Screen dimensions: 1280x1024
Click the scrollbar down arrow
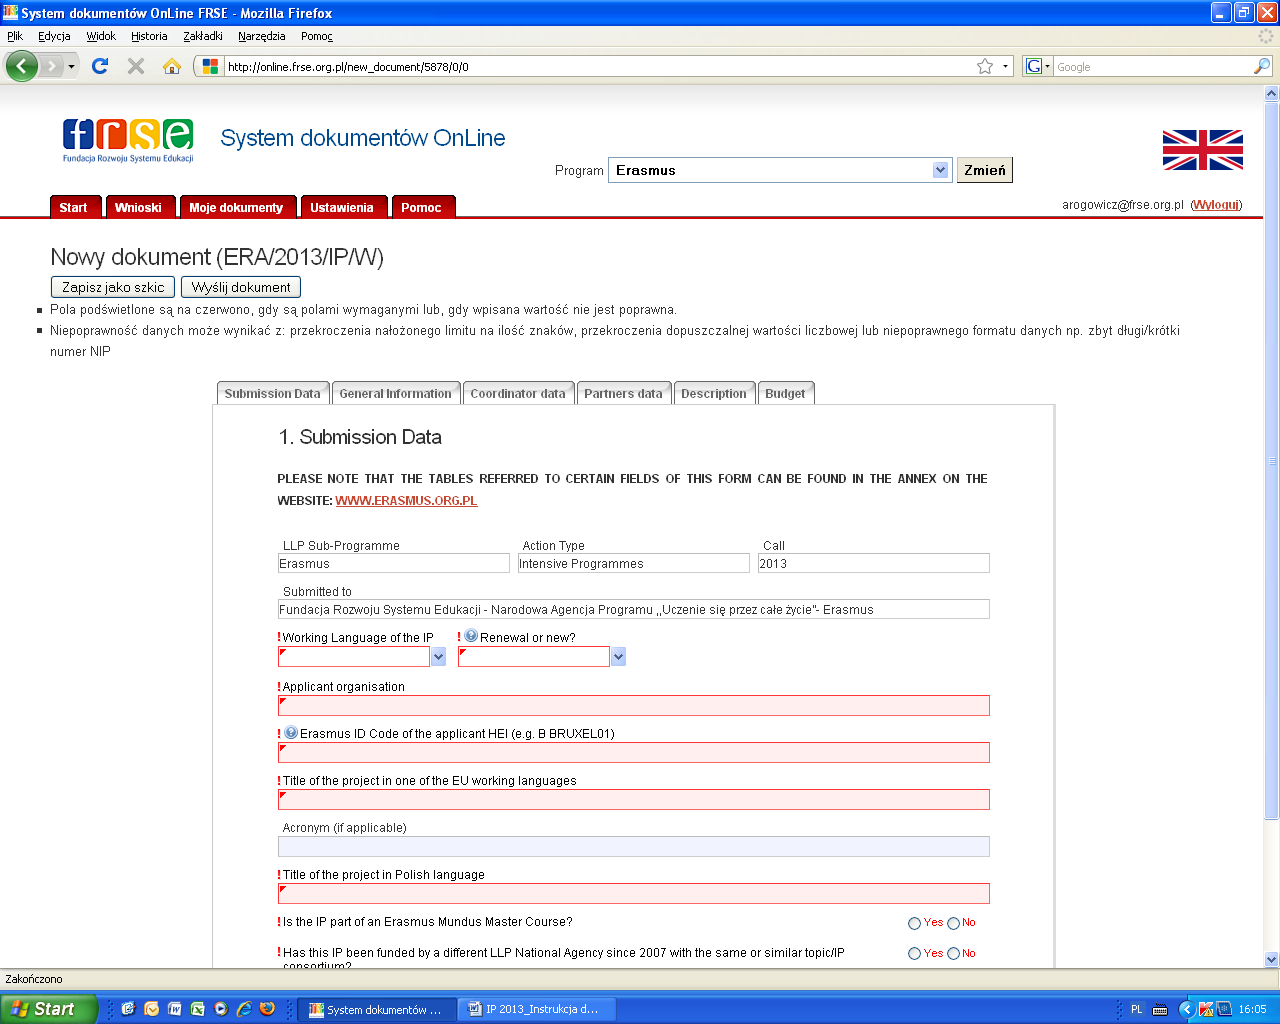(1272, 960)
